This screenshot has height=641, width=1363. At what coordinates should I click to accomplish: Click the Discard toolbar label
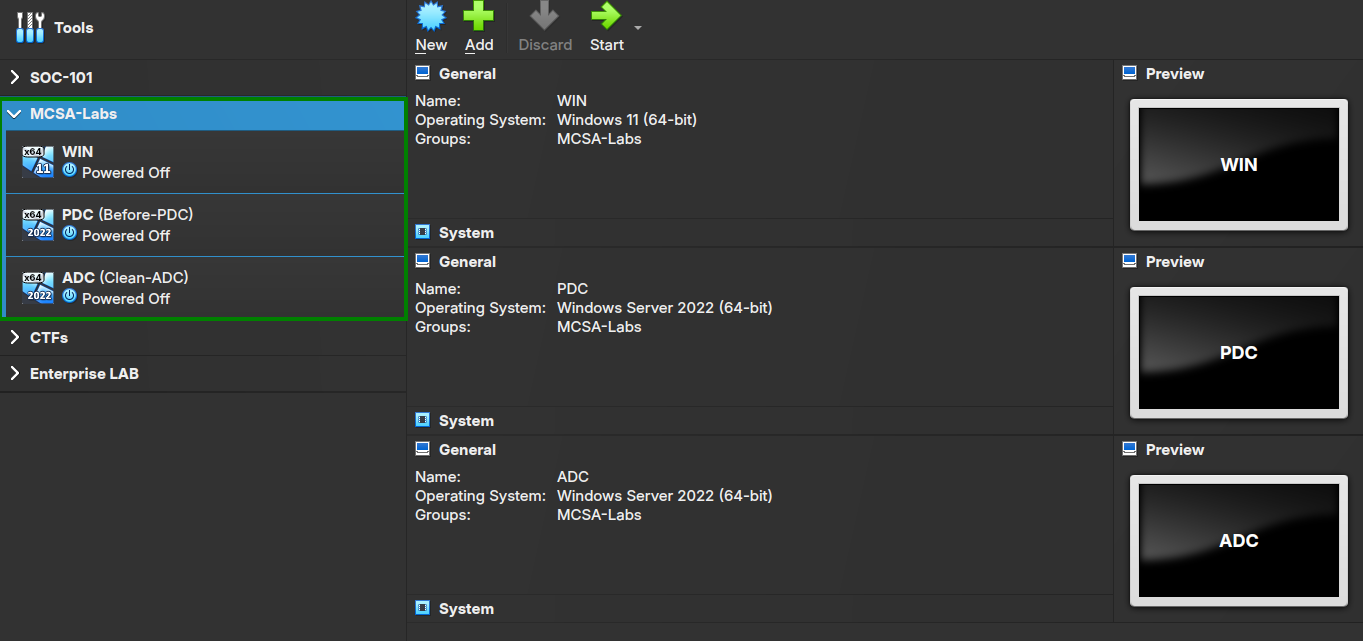(545, 45)
